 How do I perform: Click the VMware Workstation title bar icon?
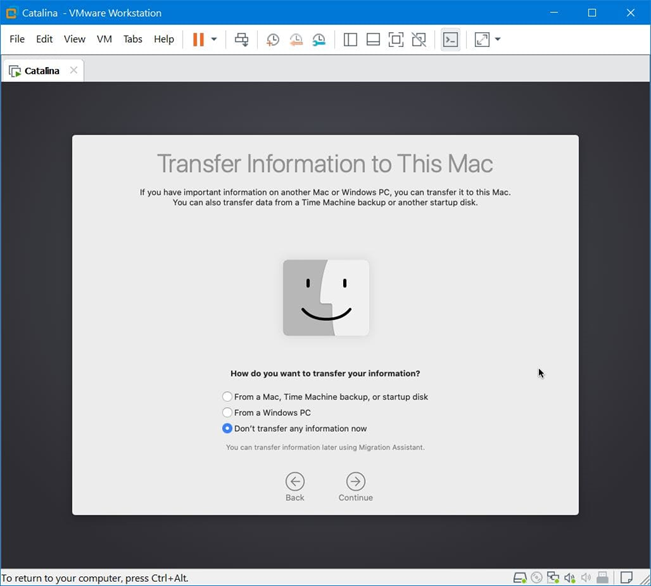[x=11, y=13]
